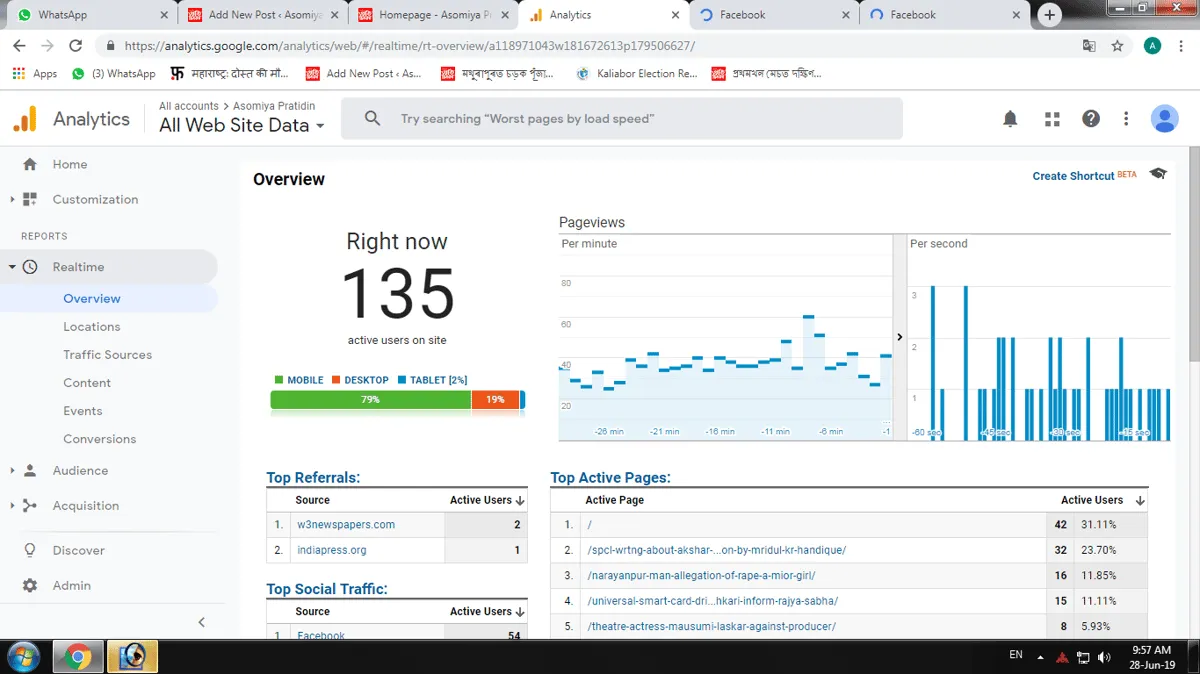Click the Create Shortcut link
The height and width of the screenshot is (674, 1200).
click(x=1073, y=176)
